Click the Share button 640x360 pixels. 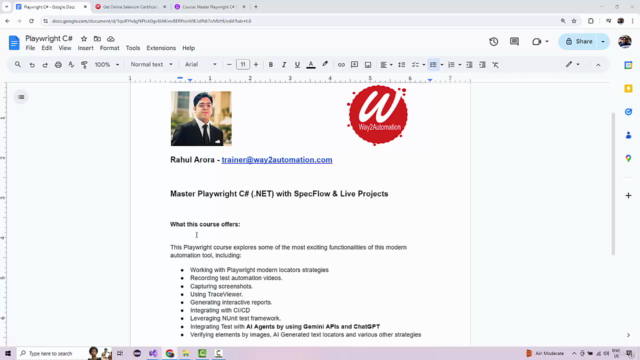click(x=578, y=42)
